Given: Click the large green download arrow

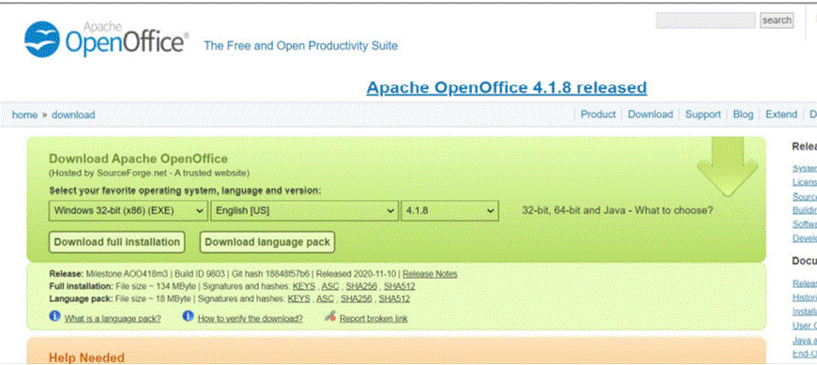Looking at the screenshot, I should [x=727, y=167].
